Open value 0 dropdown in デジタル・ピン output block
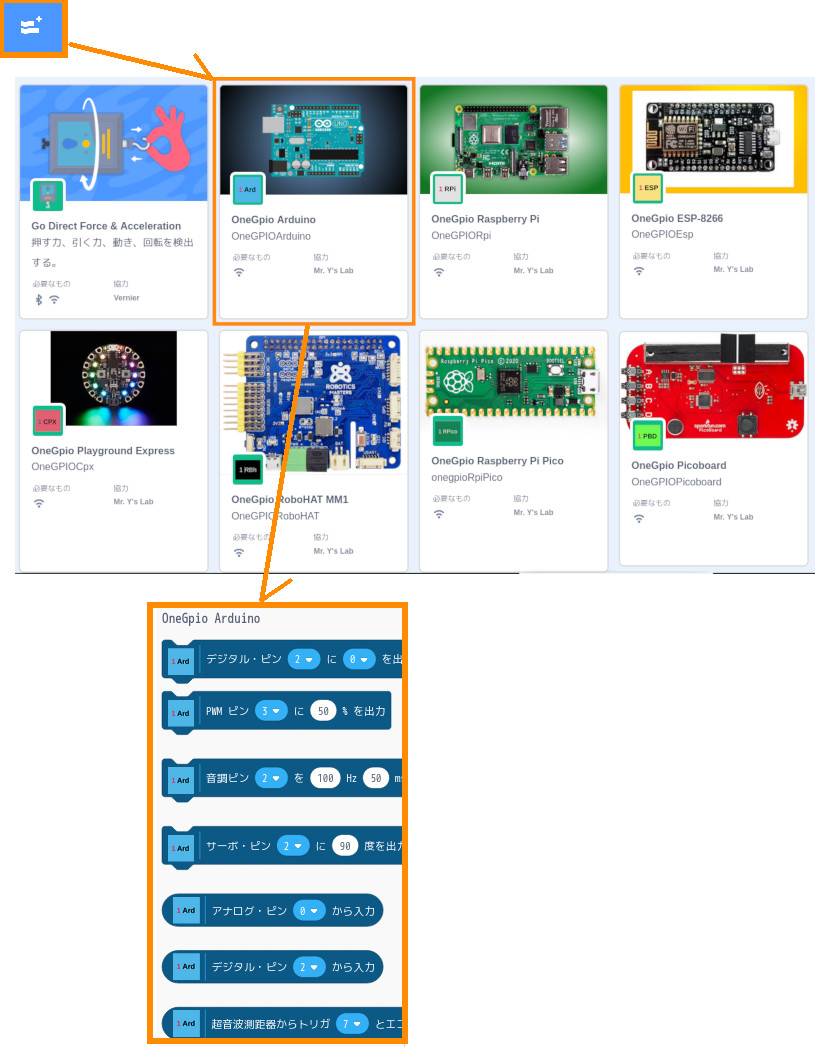Image resolution: width=815 pixels, height=1047 pixels. tap(359, 659)
